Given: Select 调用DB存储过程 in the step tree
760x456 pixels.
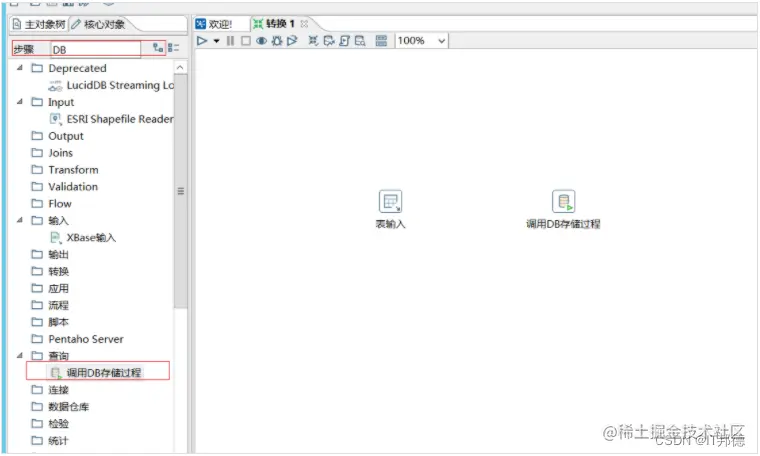Looking at the screenshot, I should [95, 373].
